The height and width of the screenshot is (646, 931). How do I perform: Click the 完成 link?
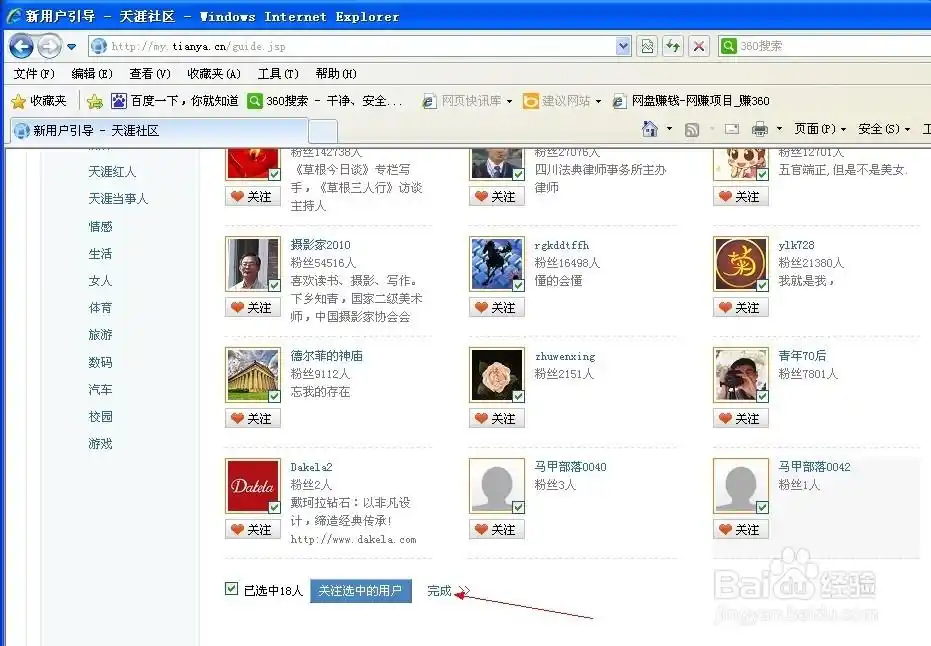point(439,591)
